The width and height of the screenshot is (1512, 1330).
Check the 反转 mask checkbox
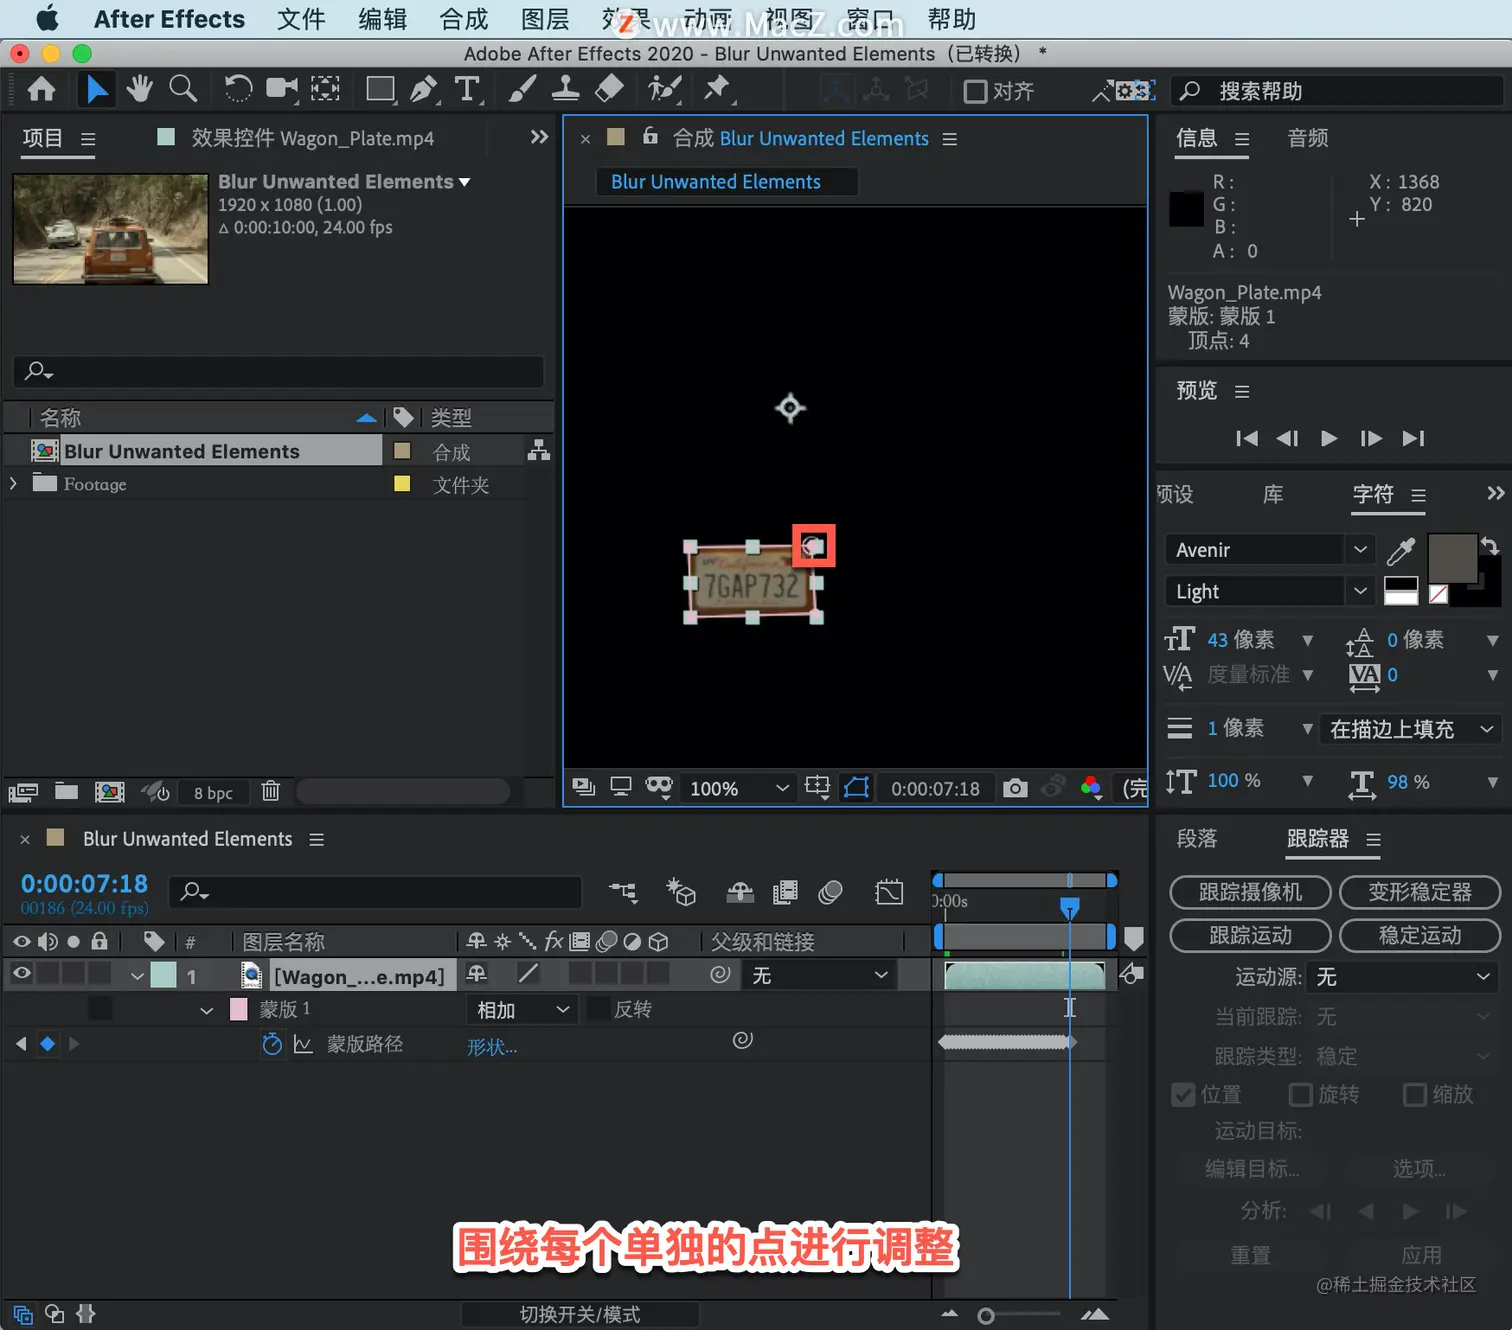click(x=597, y=1009)
